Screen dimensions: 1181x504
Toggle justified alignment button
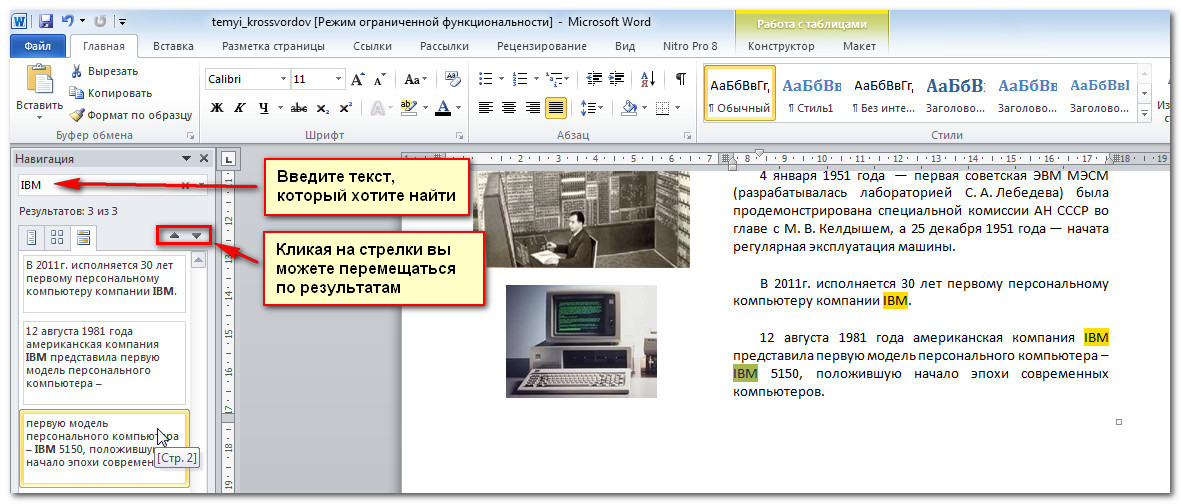tap(556, 108)
